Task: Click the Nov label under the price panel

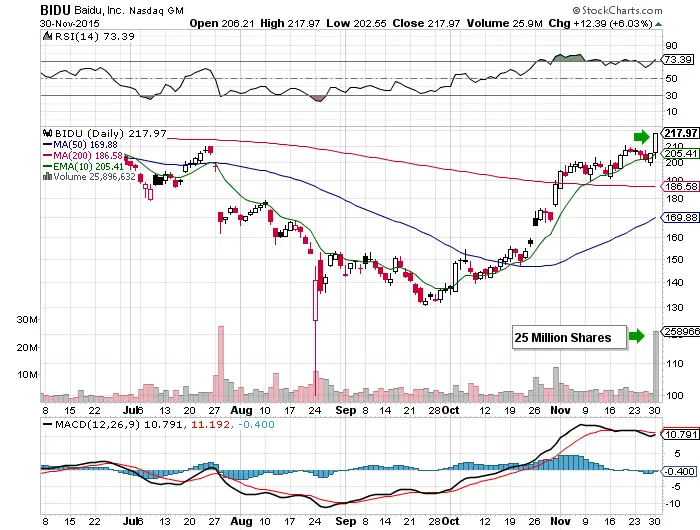Action: pos(560,410)
